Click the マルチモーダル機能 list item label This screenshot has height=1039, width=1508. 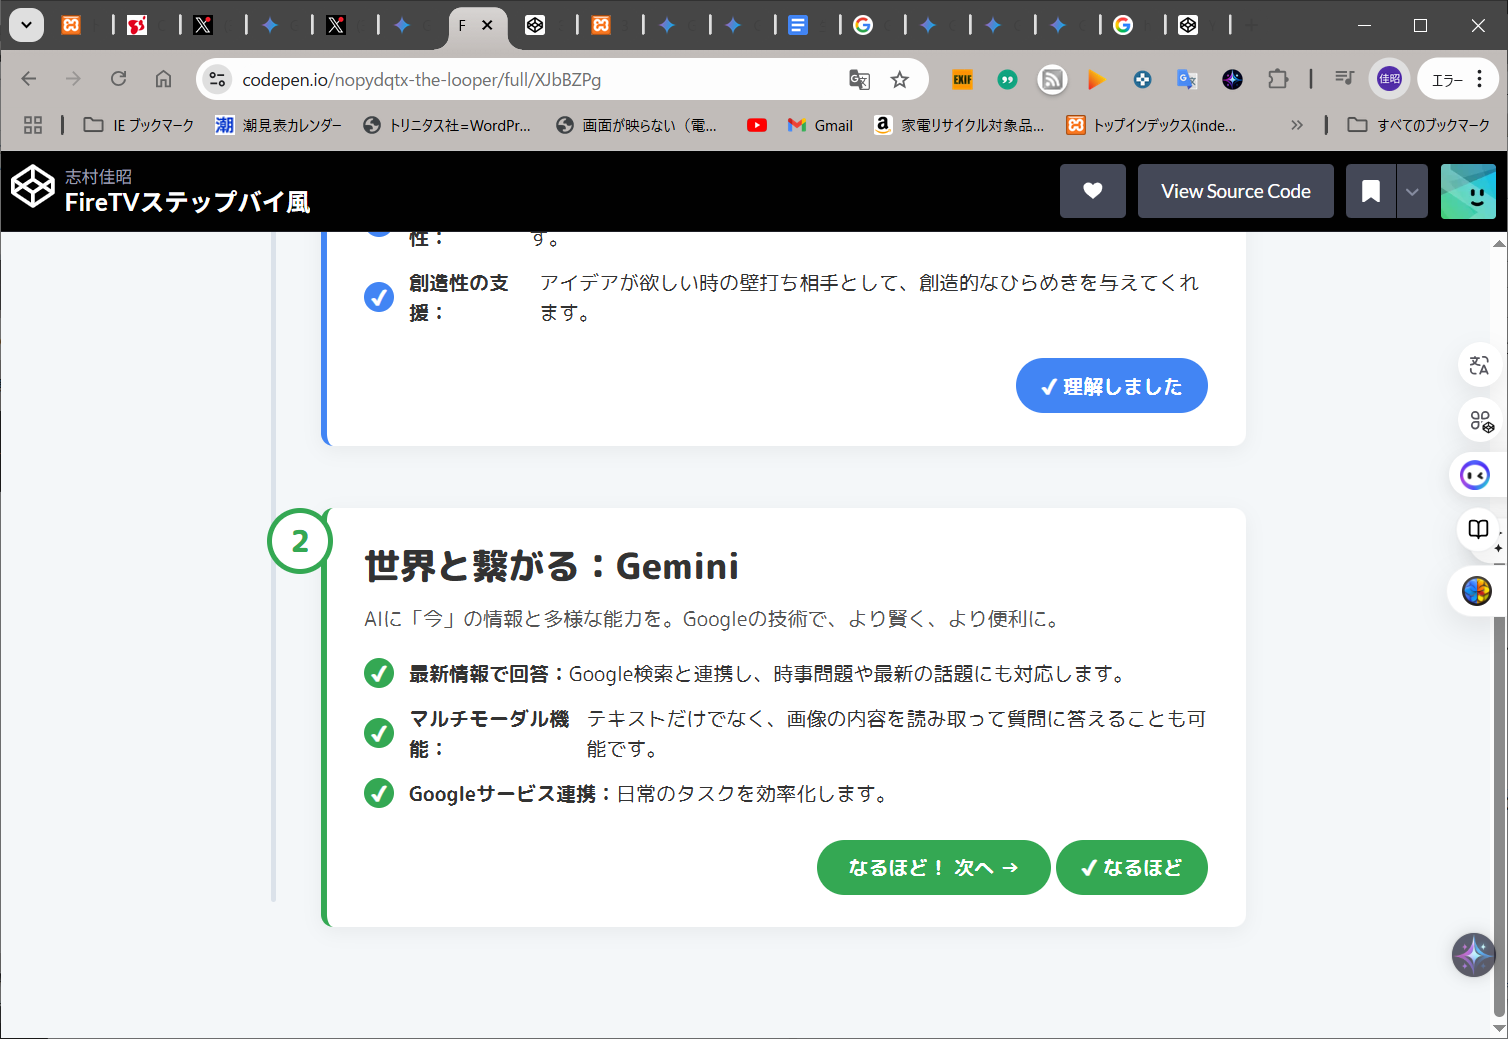[x=489, y=734]
